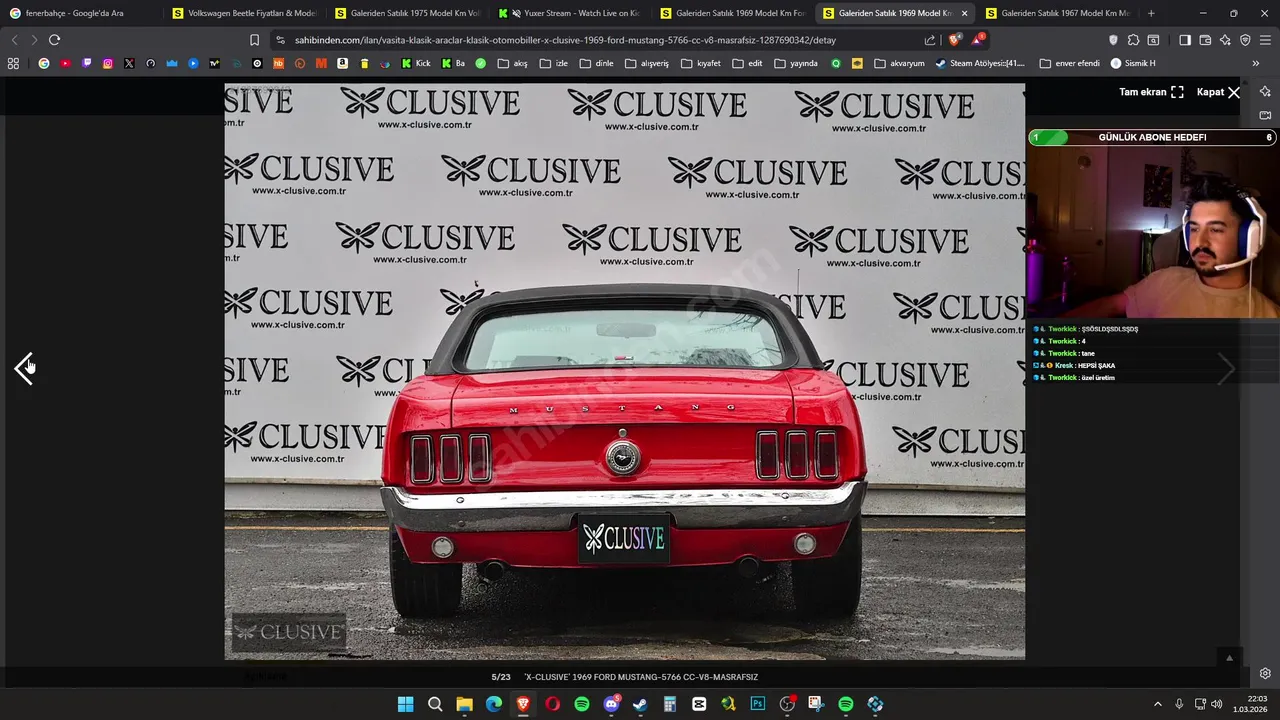Open the alışveriş bookmarks folder

click(x=647, y=63)
